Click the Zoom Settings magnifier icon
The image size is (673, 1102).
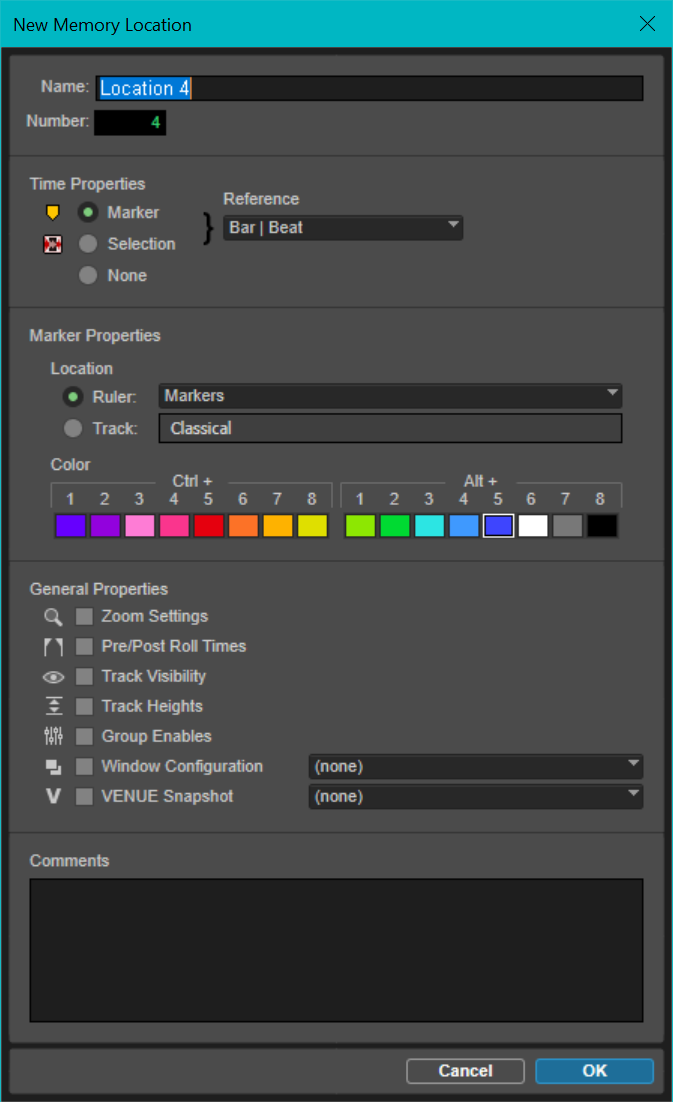pos(53,617)
